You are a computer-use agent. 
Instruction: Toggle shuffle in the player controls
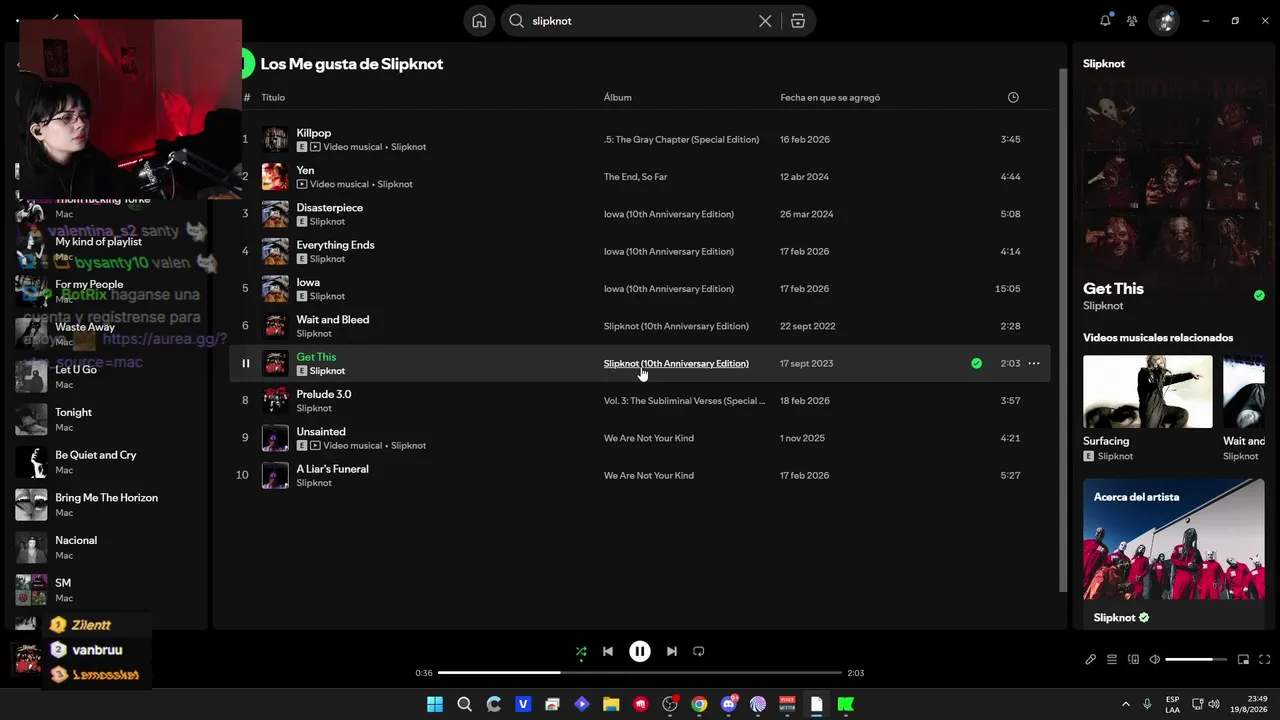(x=581, y=651)
